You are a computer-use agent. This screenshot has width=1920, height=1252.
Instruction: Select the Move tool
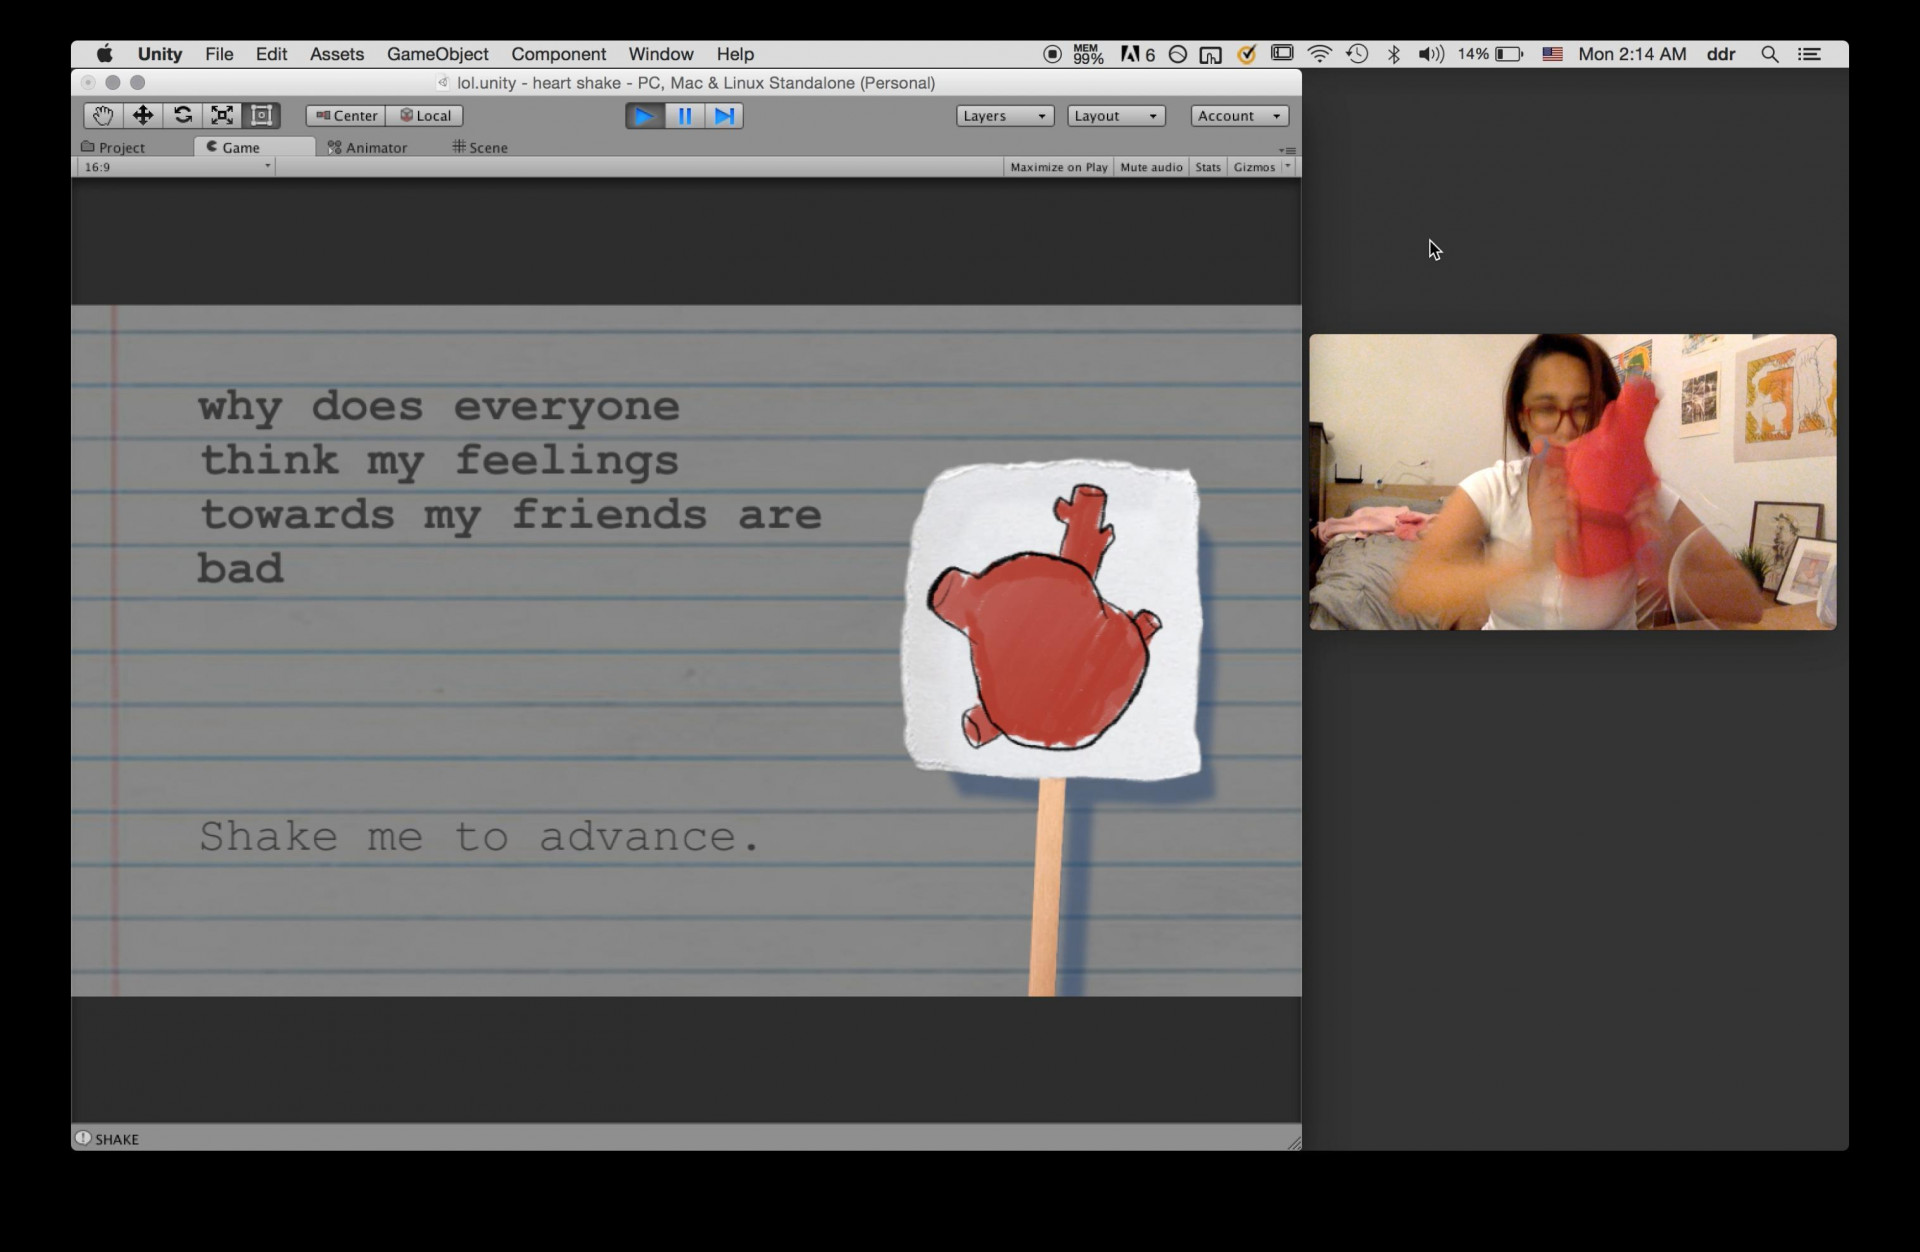[x=143, y=116]
